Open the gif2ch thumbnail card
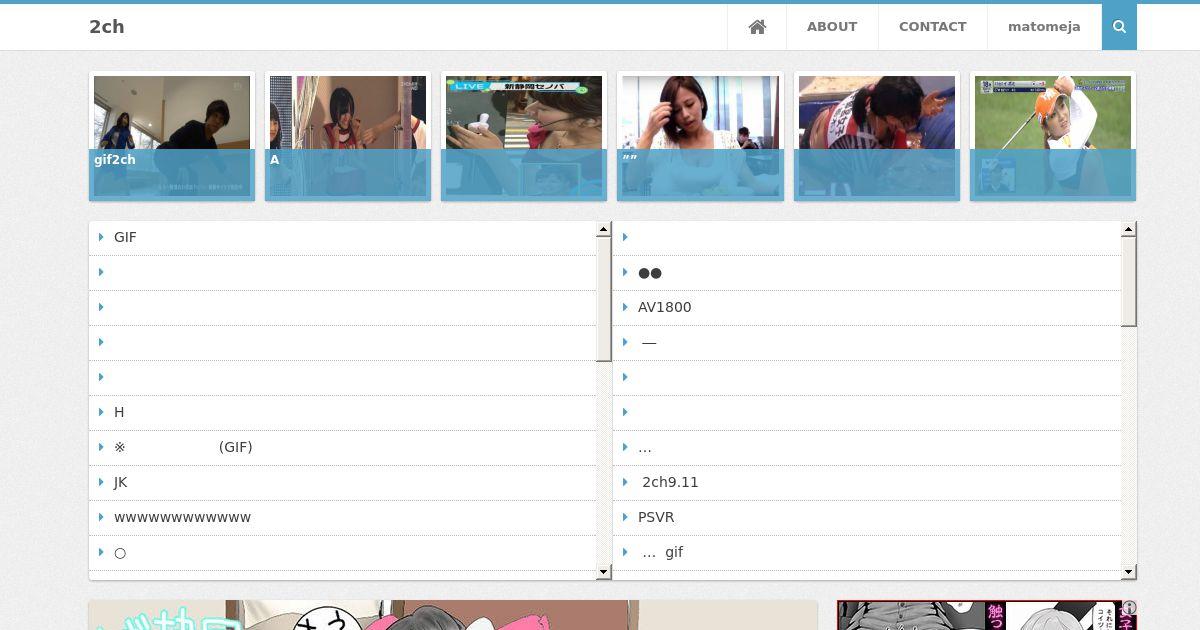The image size is (1200, 630). (x=172, y=136)
